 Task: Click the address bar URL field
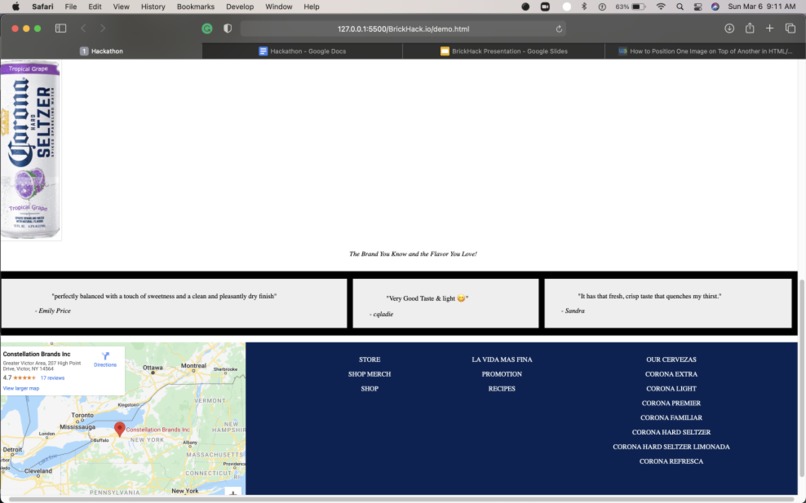(x=403, y=29)
